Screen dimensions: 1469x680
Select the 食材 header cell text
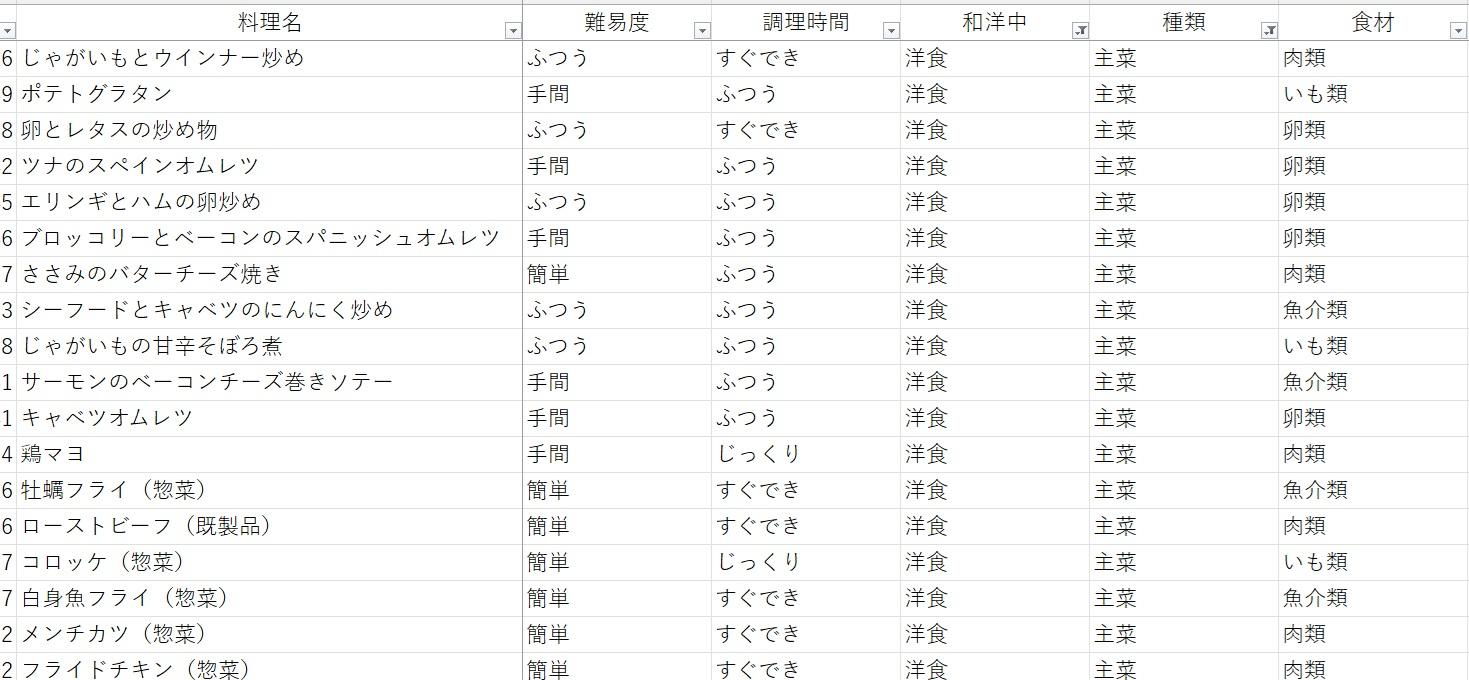(1373, 22)
